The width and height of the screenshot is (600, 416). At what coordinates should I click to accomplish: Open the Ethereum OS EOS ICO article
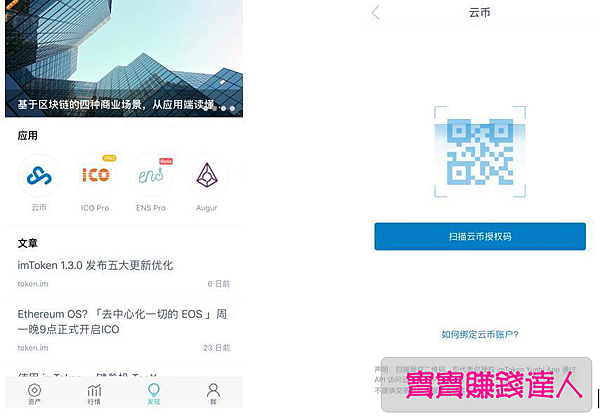click(122, 321)
